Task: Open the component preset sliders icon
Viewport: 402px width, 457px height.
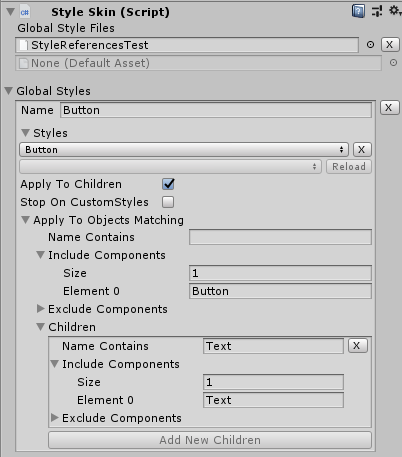Action: pyautogui.click(x=377, y=11)
